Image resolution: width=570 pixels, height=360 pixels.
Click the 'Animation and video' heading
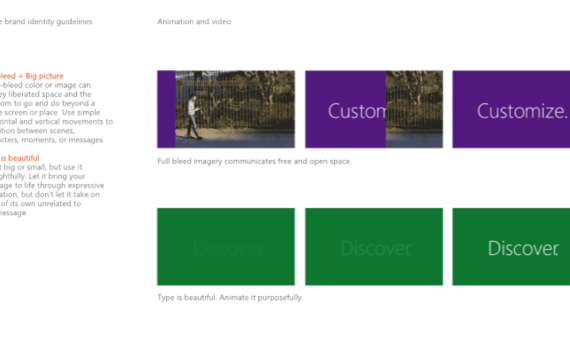tap(194, 21)
